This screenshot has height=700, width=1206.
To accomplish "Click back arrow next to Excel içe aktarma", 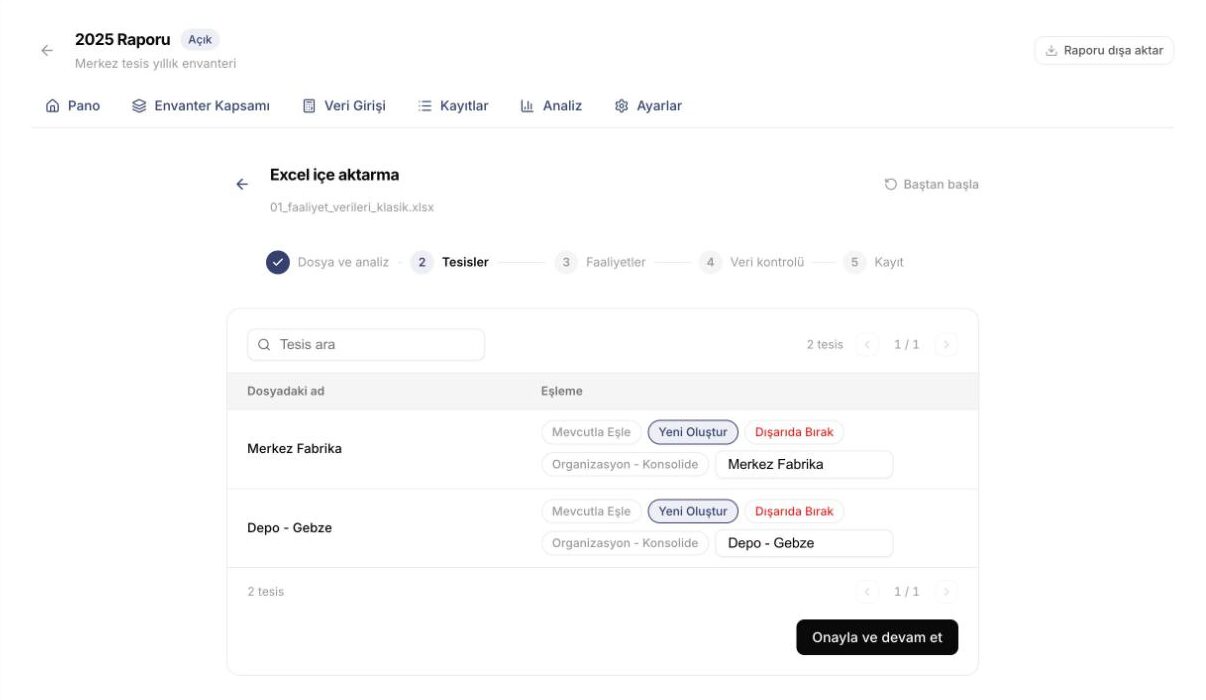I will pyautogui.click(x=242, y=184).
